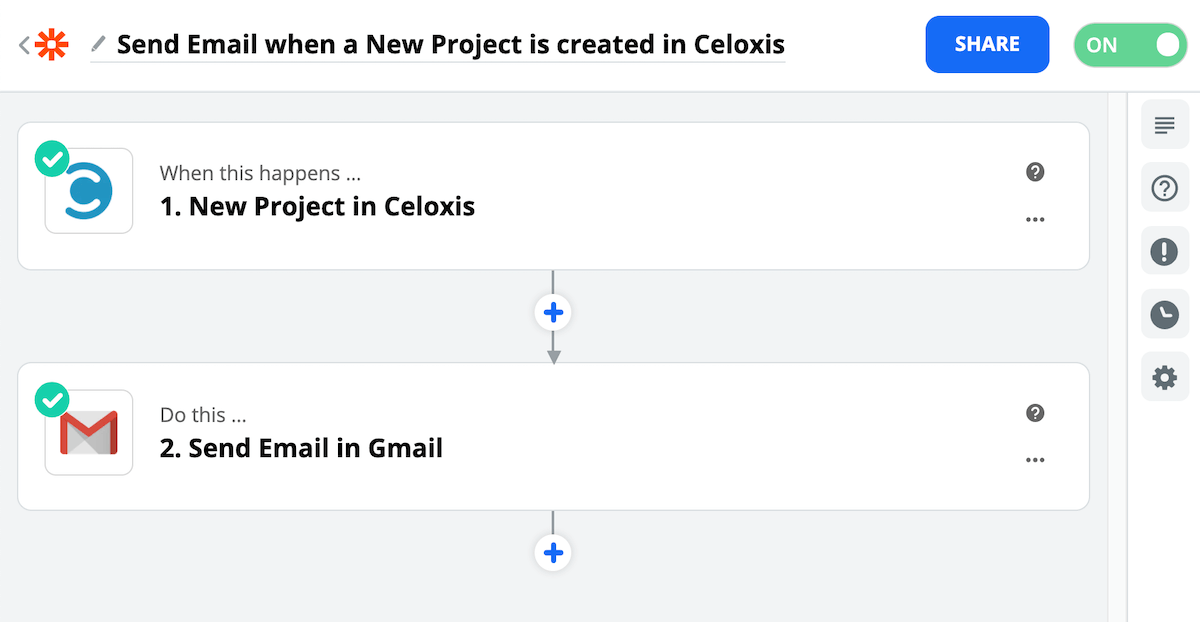The image size is (1200, 622).
Task: Open the exclamation alerts sidebar icon
Action: tap(1164, 251)
